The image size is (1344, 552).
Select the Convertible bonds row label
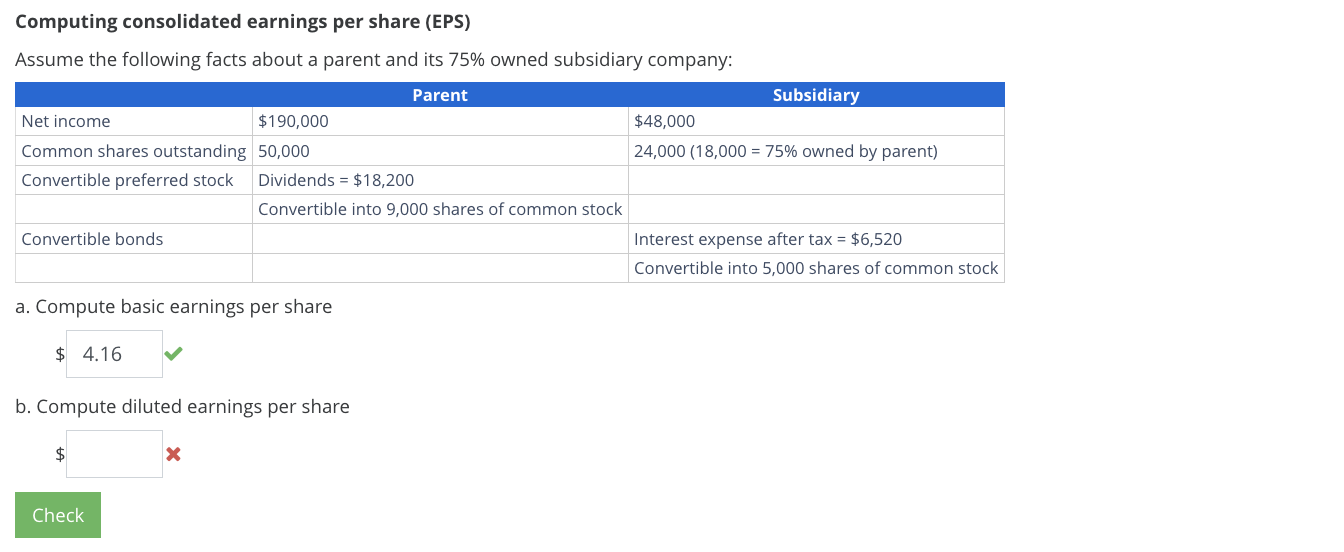(x=92, y=239)
